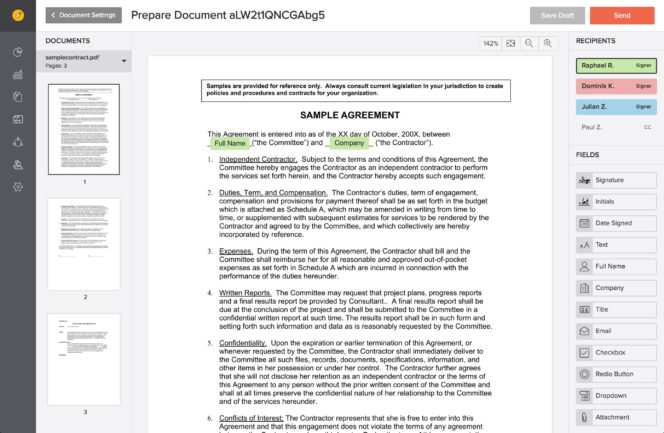
Task: Add a Radio Button field
Action: point(616,374)
